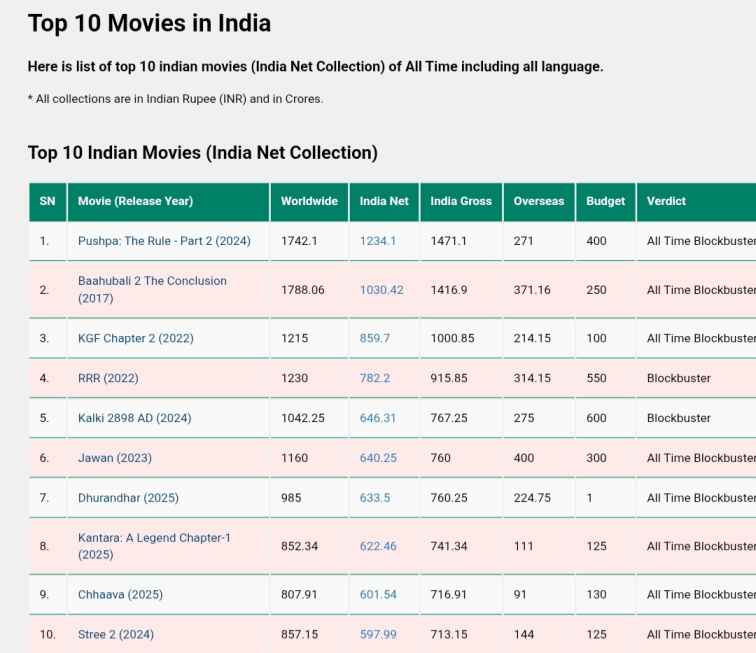
Task: Open the 646.31 India Net link
Action: click(378, 418)
